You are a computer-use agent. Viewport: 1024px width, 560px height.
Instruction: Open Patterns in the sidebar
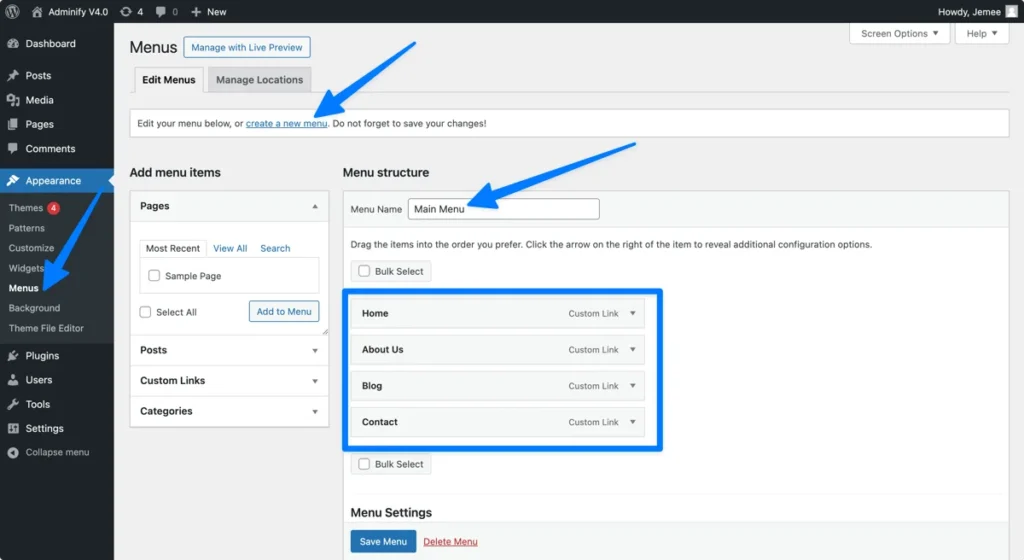(27, 228)
